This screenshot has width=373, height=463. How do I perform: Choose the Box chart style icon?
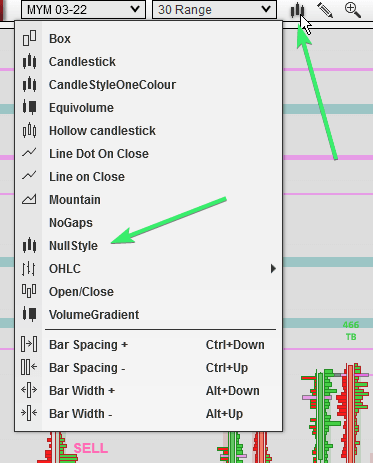click(29, 38)
